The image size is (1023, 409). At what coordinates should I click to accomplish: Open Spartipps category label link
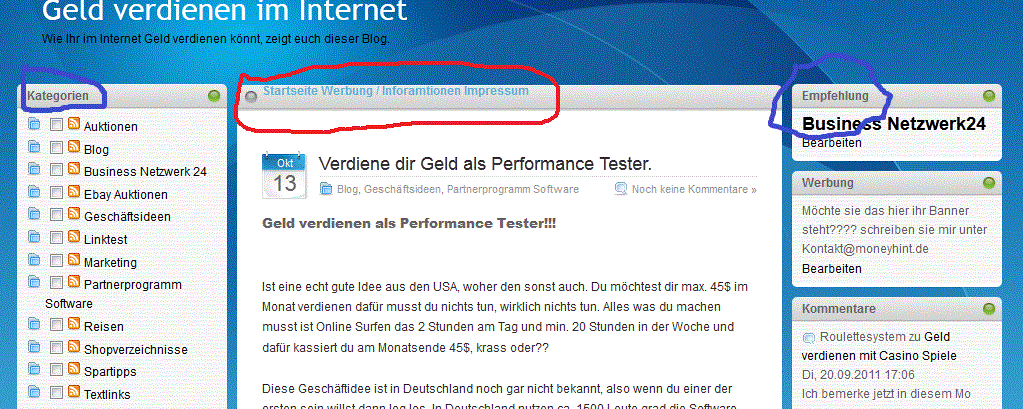point(110,372)
